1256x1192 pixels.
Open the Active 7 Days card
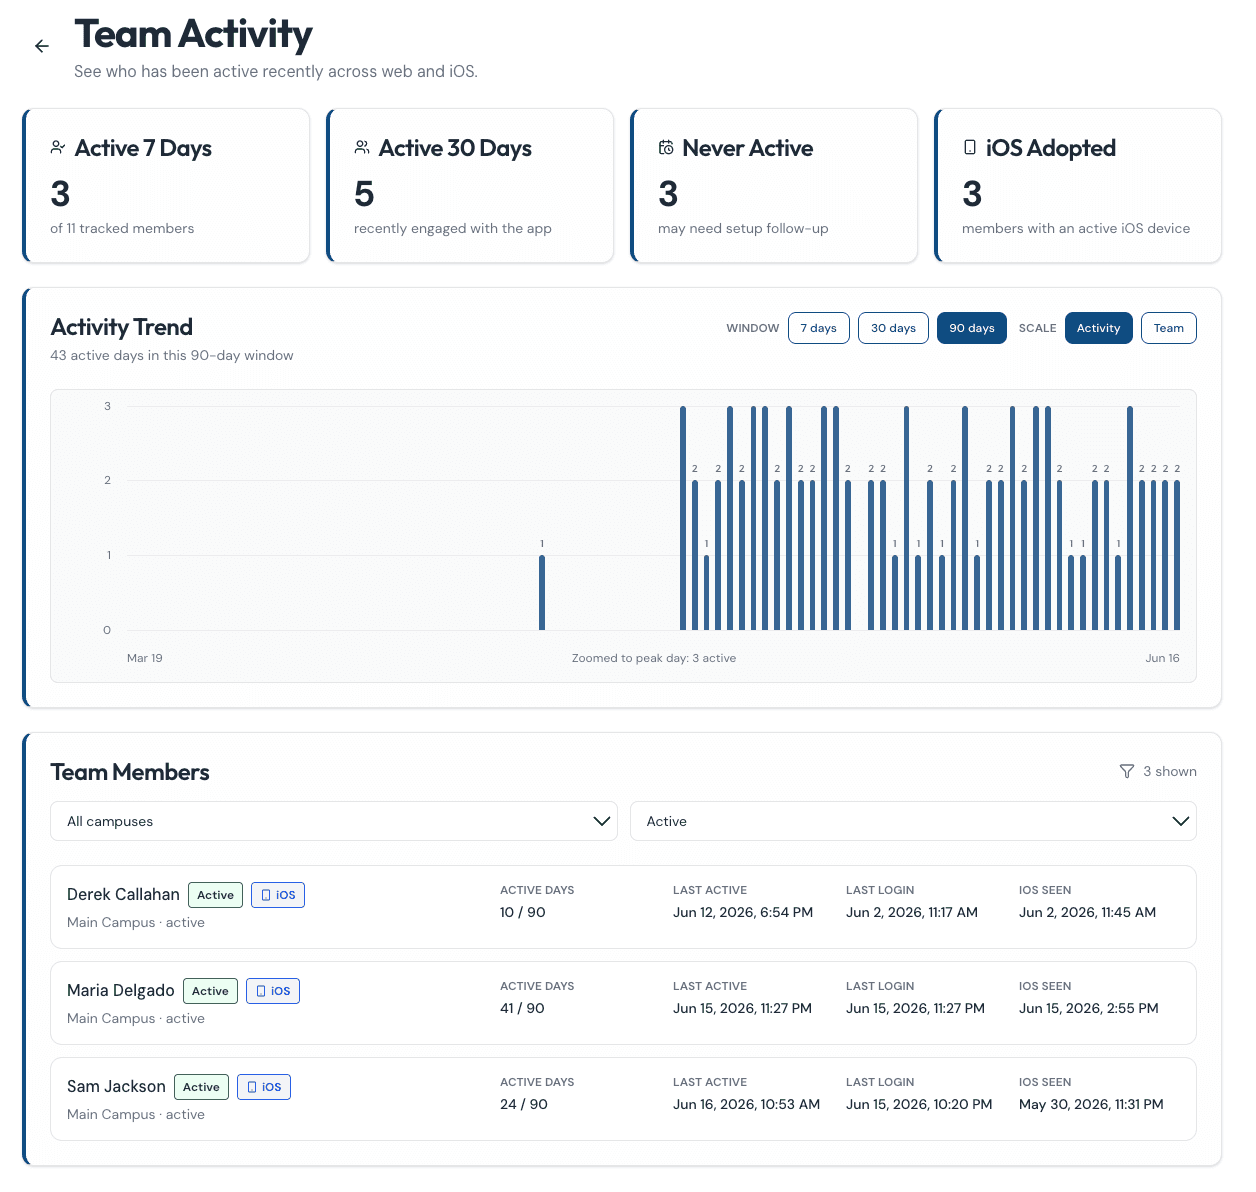coord(166,186)
